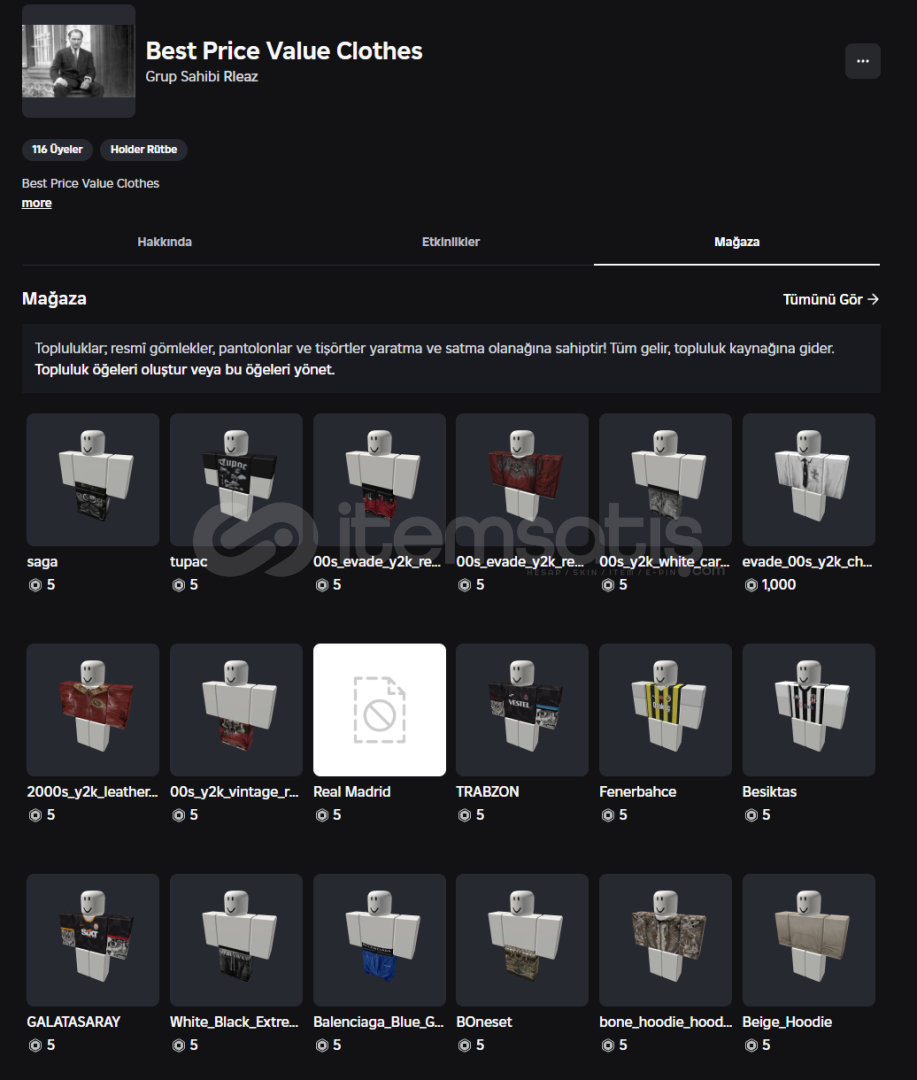This screenshot has height=1080, width=917.
Task: Click the Holder Rütbe rank badge
Action: tap(143, 149)
